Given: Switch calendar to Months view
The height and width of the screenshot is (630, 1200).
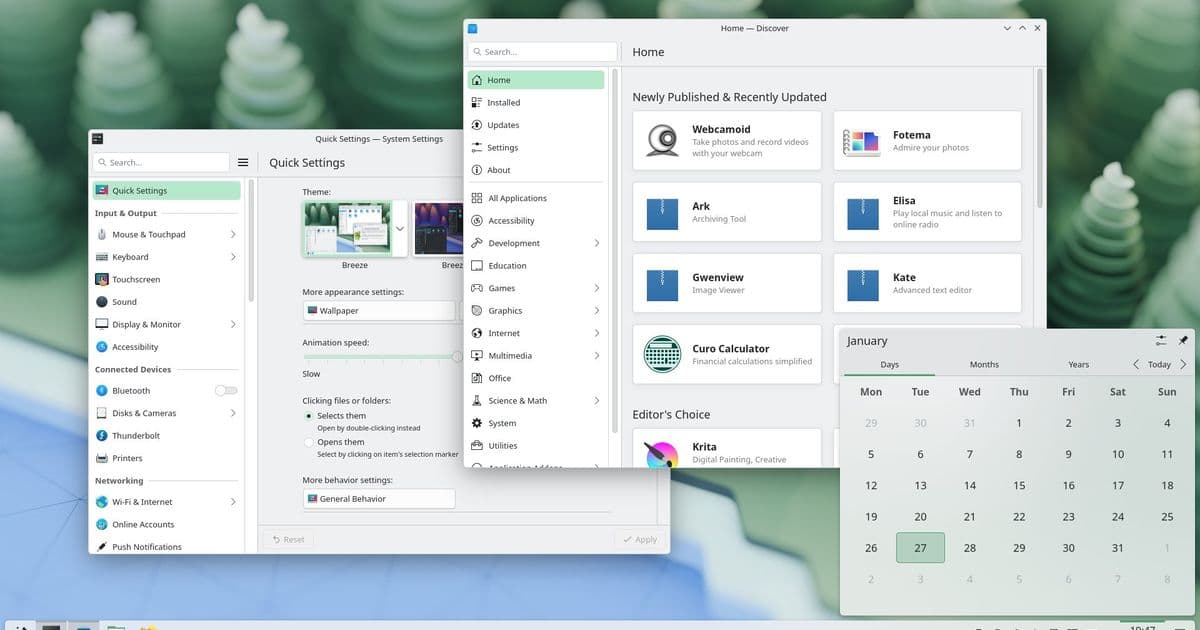Looking at the screenshot, I should click(983, 364).
